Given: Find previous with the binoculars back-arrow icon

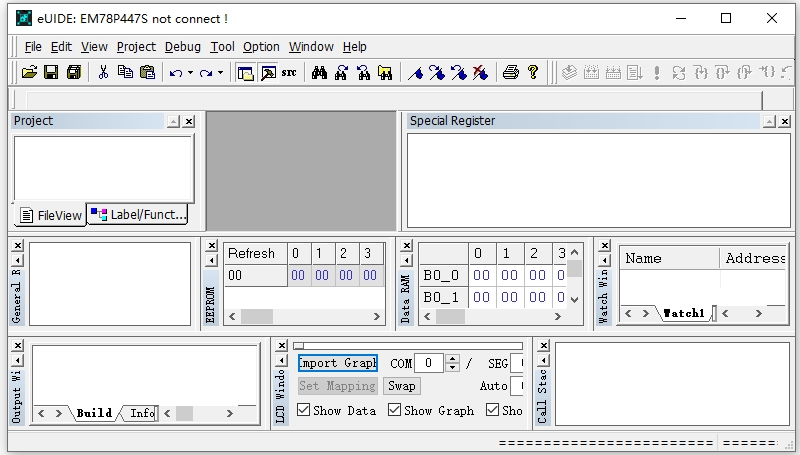Looking at the screenshot, I should coord(363,72).
